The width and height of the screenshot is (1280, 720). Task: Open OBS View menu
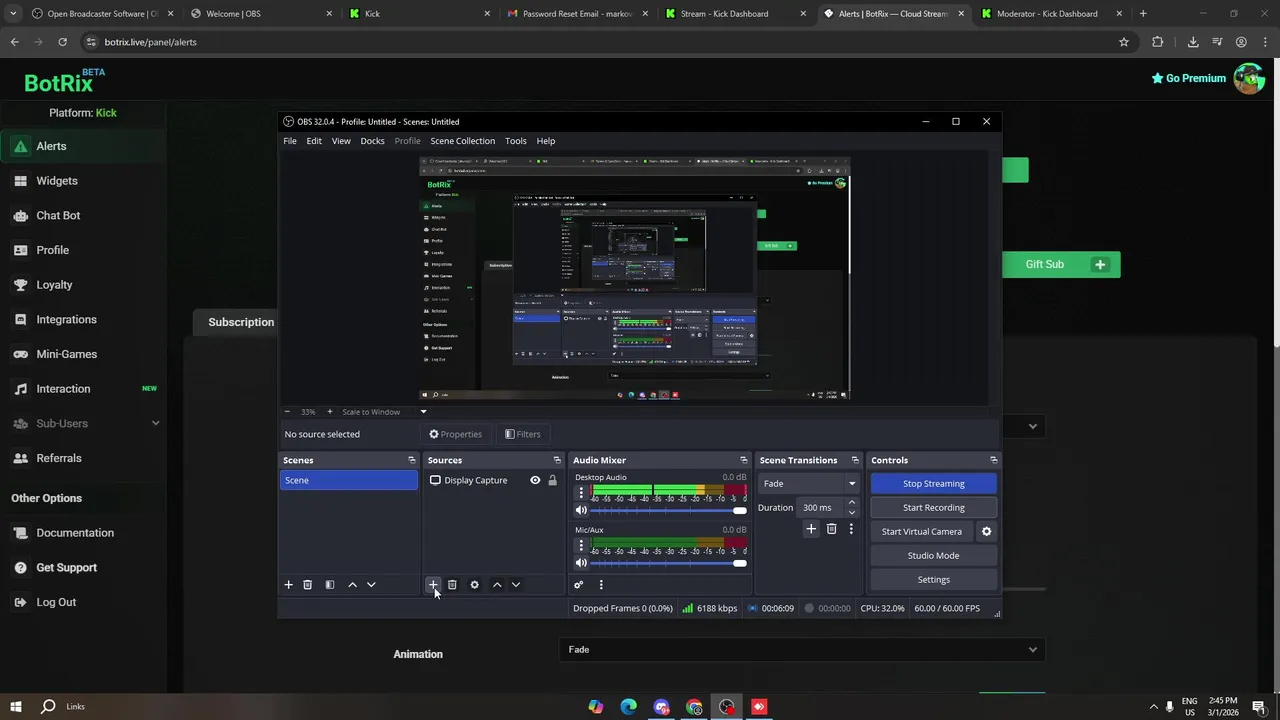tap(341, 141)
